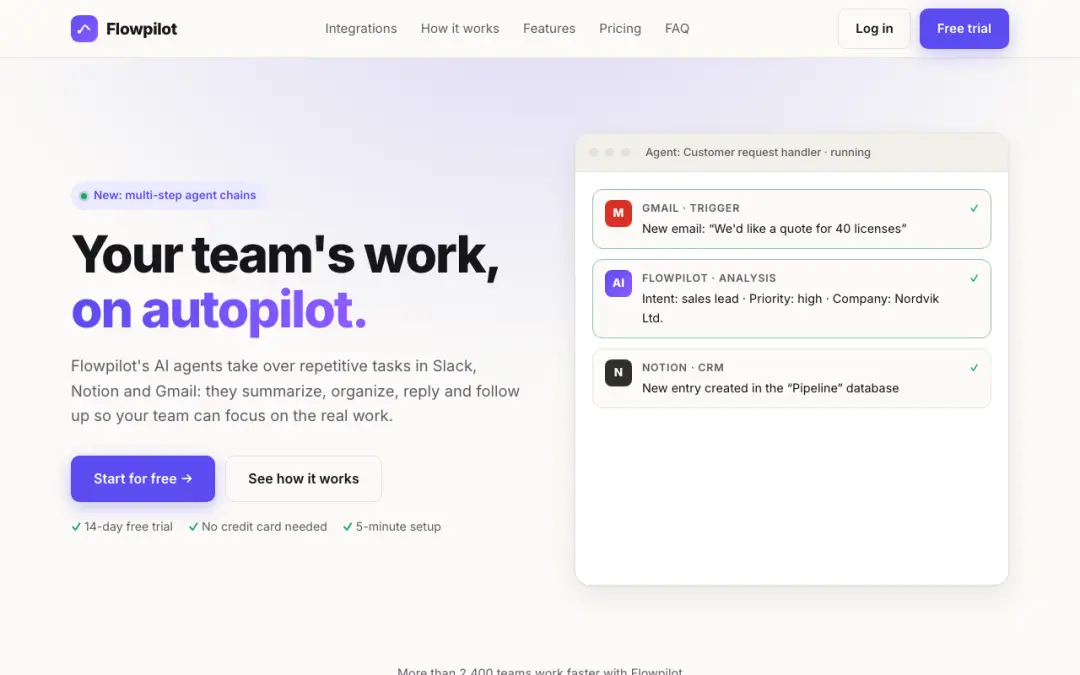Screen dimensions: 1080x675
Task: Click the 'FLOWPILOT · ANALYSIS' label
Action: [x=709, y=278]
